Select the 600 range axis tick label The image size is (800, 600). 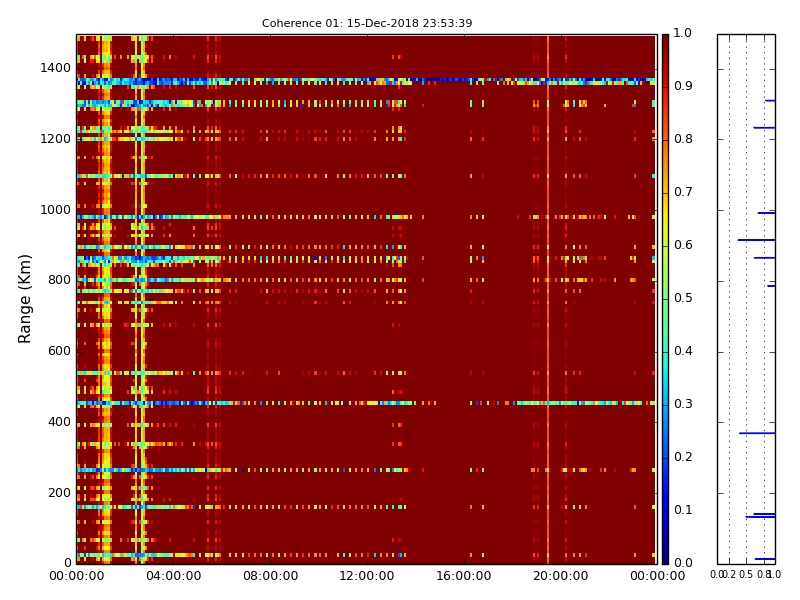[58, 351]
